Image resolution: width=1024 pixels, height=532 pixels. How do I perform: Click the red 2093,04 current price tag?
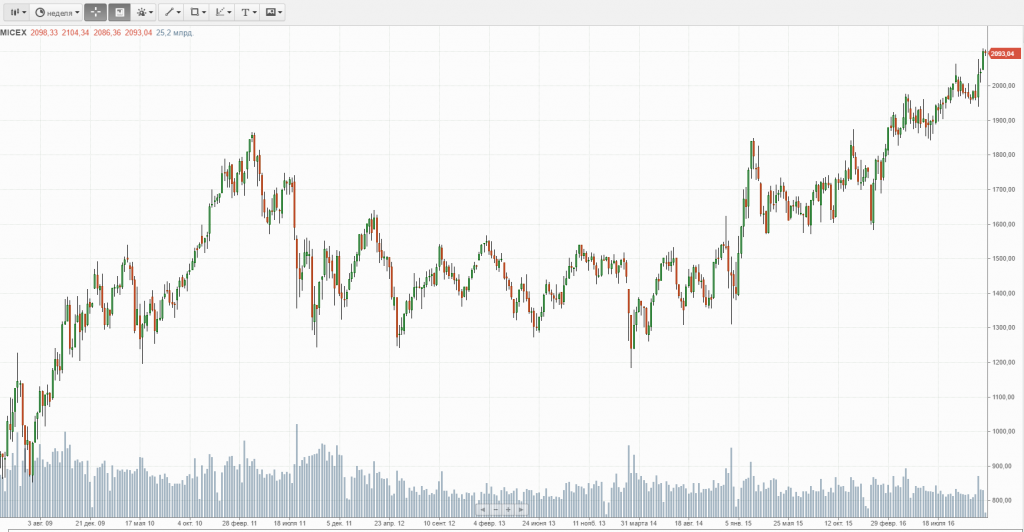tap(1003, 54)
